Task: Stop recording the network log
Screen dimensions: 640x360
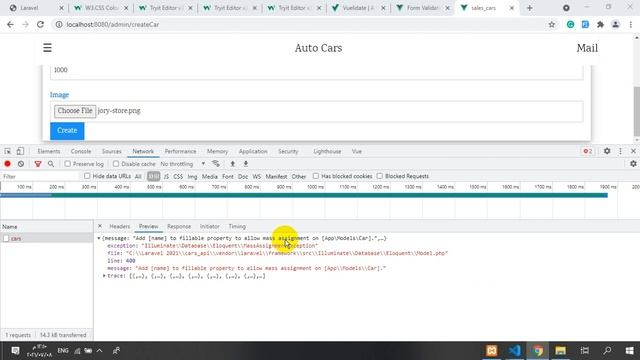Action: point(7,164)
